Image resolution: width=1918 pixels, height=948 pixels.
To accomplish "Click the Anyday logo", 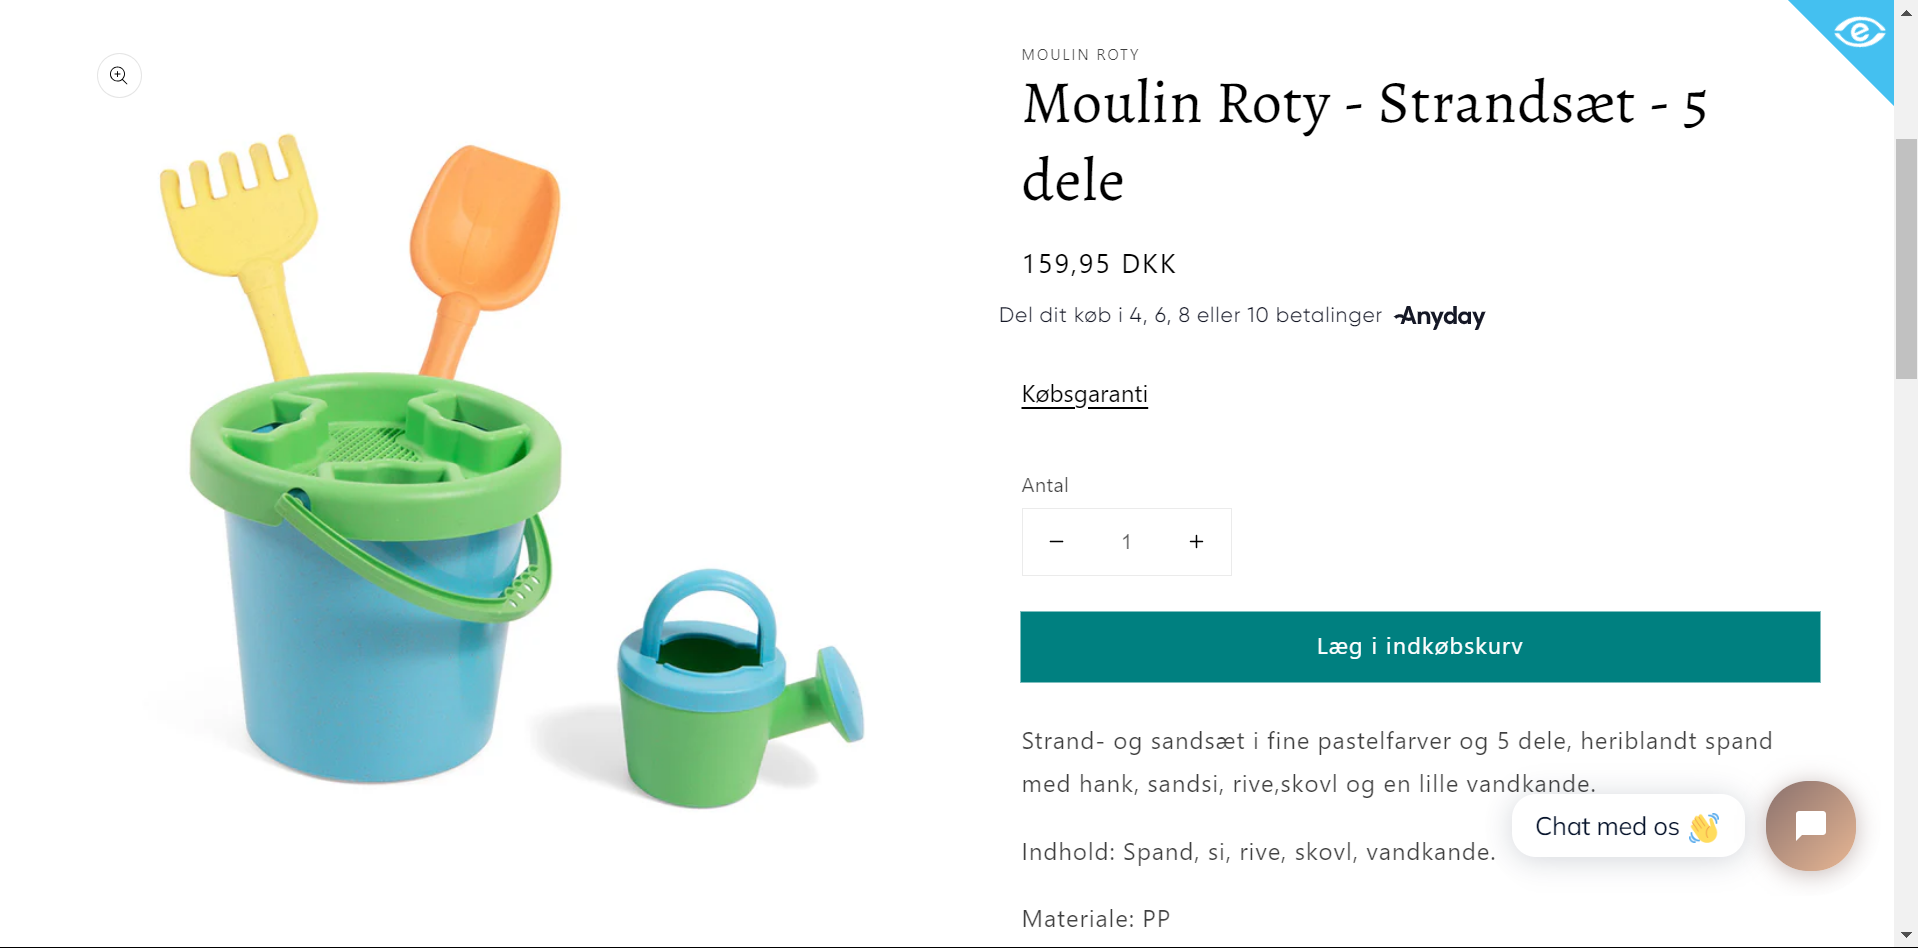I will pyautogui.click(x=1440, y=316).
